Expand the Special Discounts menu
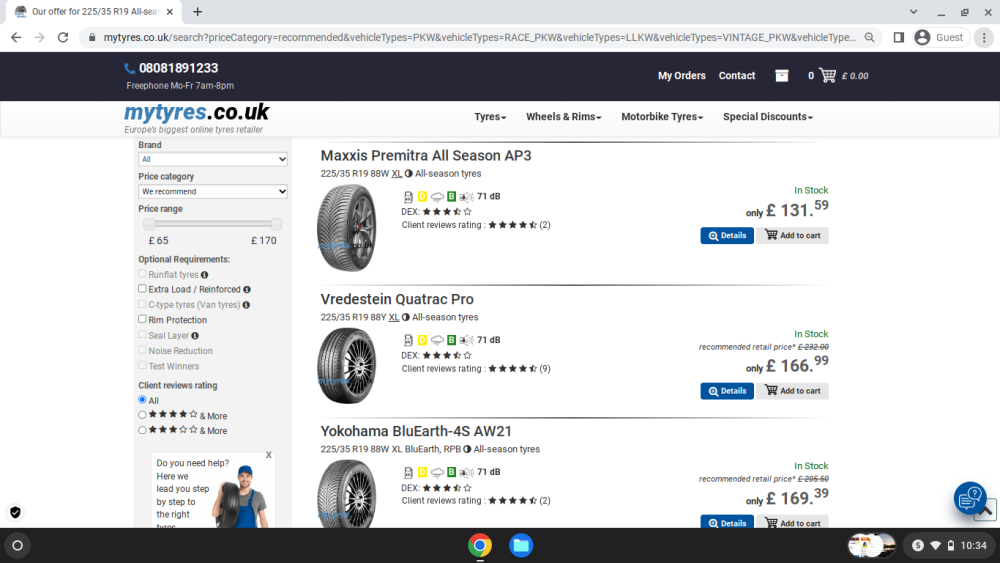Screen dimensions: 1000x563 [768, 117]
